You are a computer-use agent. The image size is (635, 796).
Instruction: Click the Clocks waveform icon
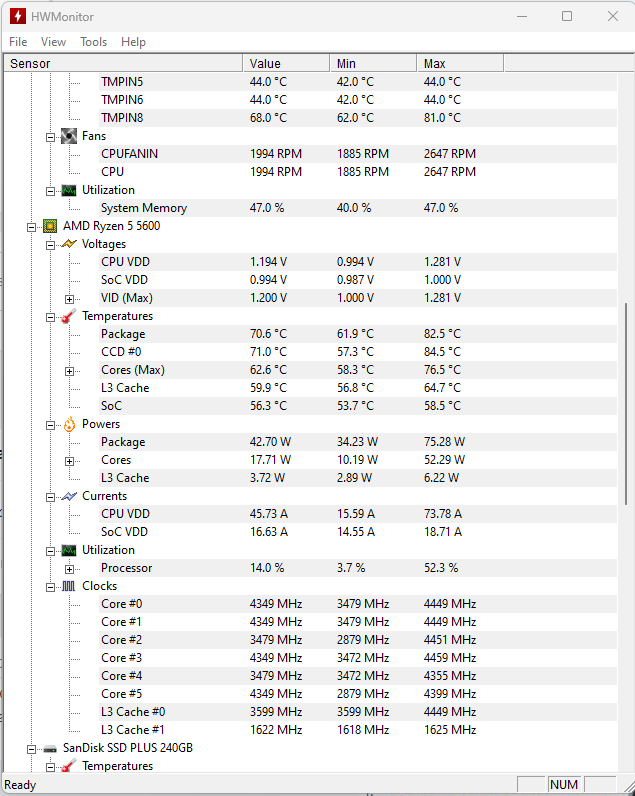click(69, 586)
